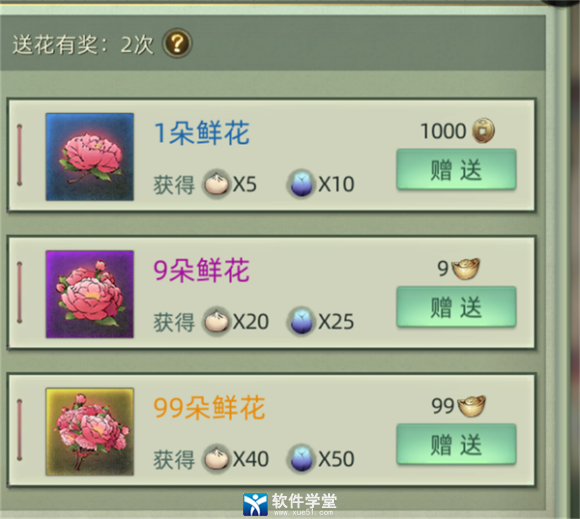Click the 99朵鲜花 title text
The height and width of the screenshot is (519, 580).
[209, 408]
